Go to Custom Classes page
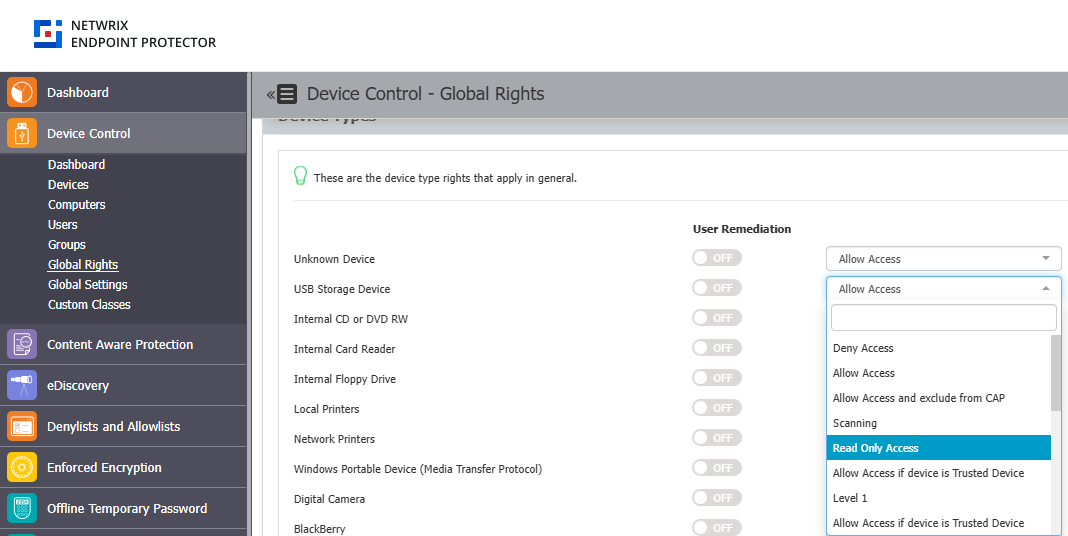This screenshot has height=536, width=1068. [89, 305]
